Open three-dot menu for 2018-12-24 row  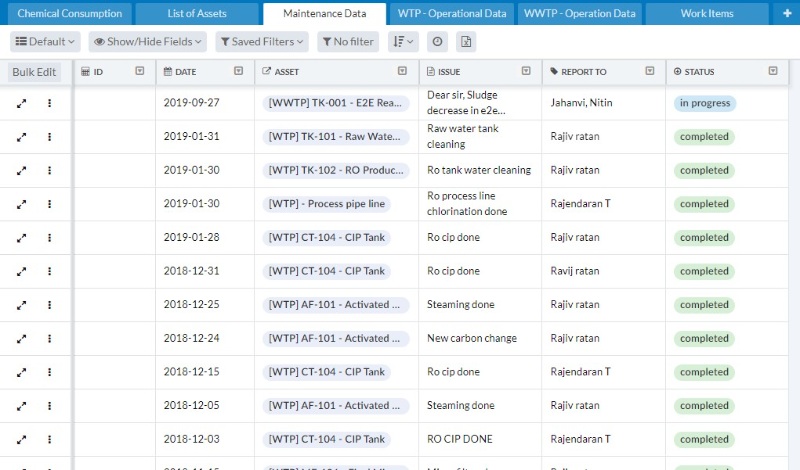pyautogui.click(x=49, y=339)
